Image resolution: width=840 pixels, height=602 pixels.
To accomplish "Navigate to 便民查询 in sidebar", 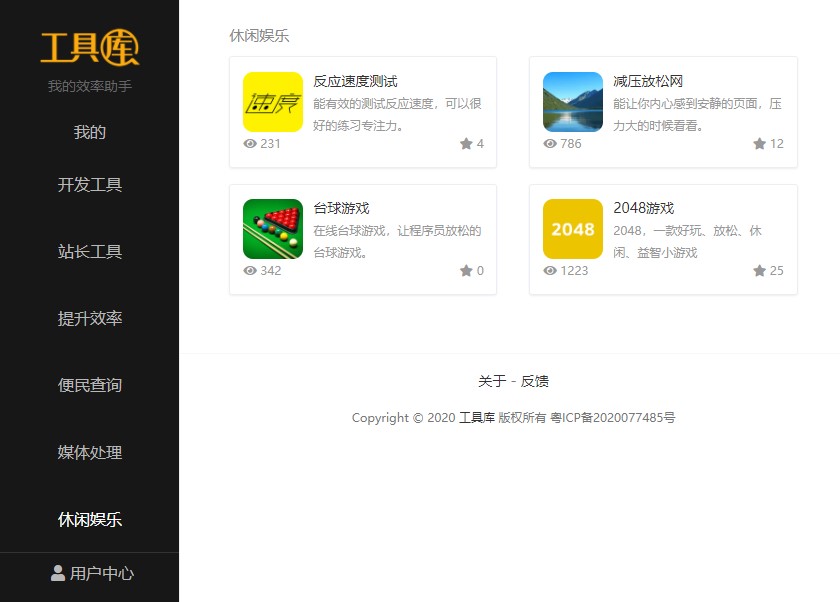I will [x=89, y=385].
